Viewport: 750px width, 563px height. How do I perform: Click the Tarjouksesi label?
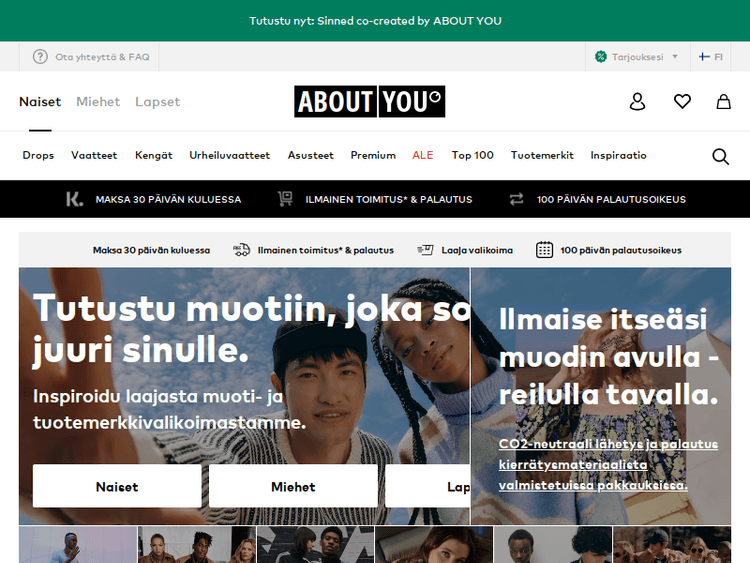[x=638, y=57]
